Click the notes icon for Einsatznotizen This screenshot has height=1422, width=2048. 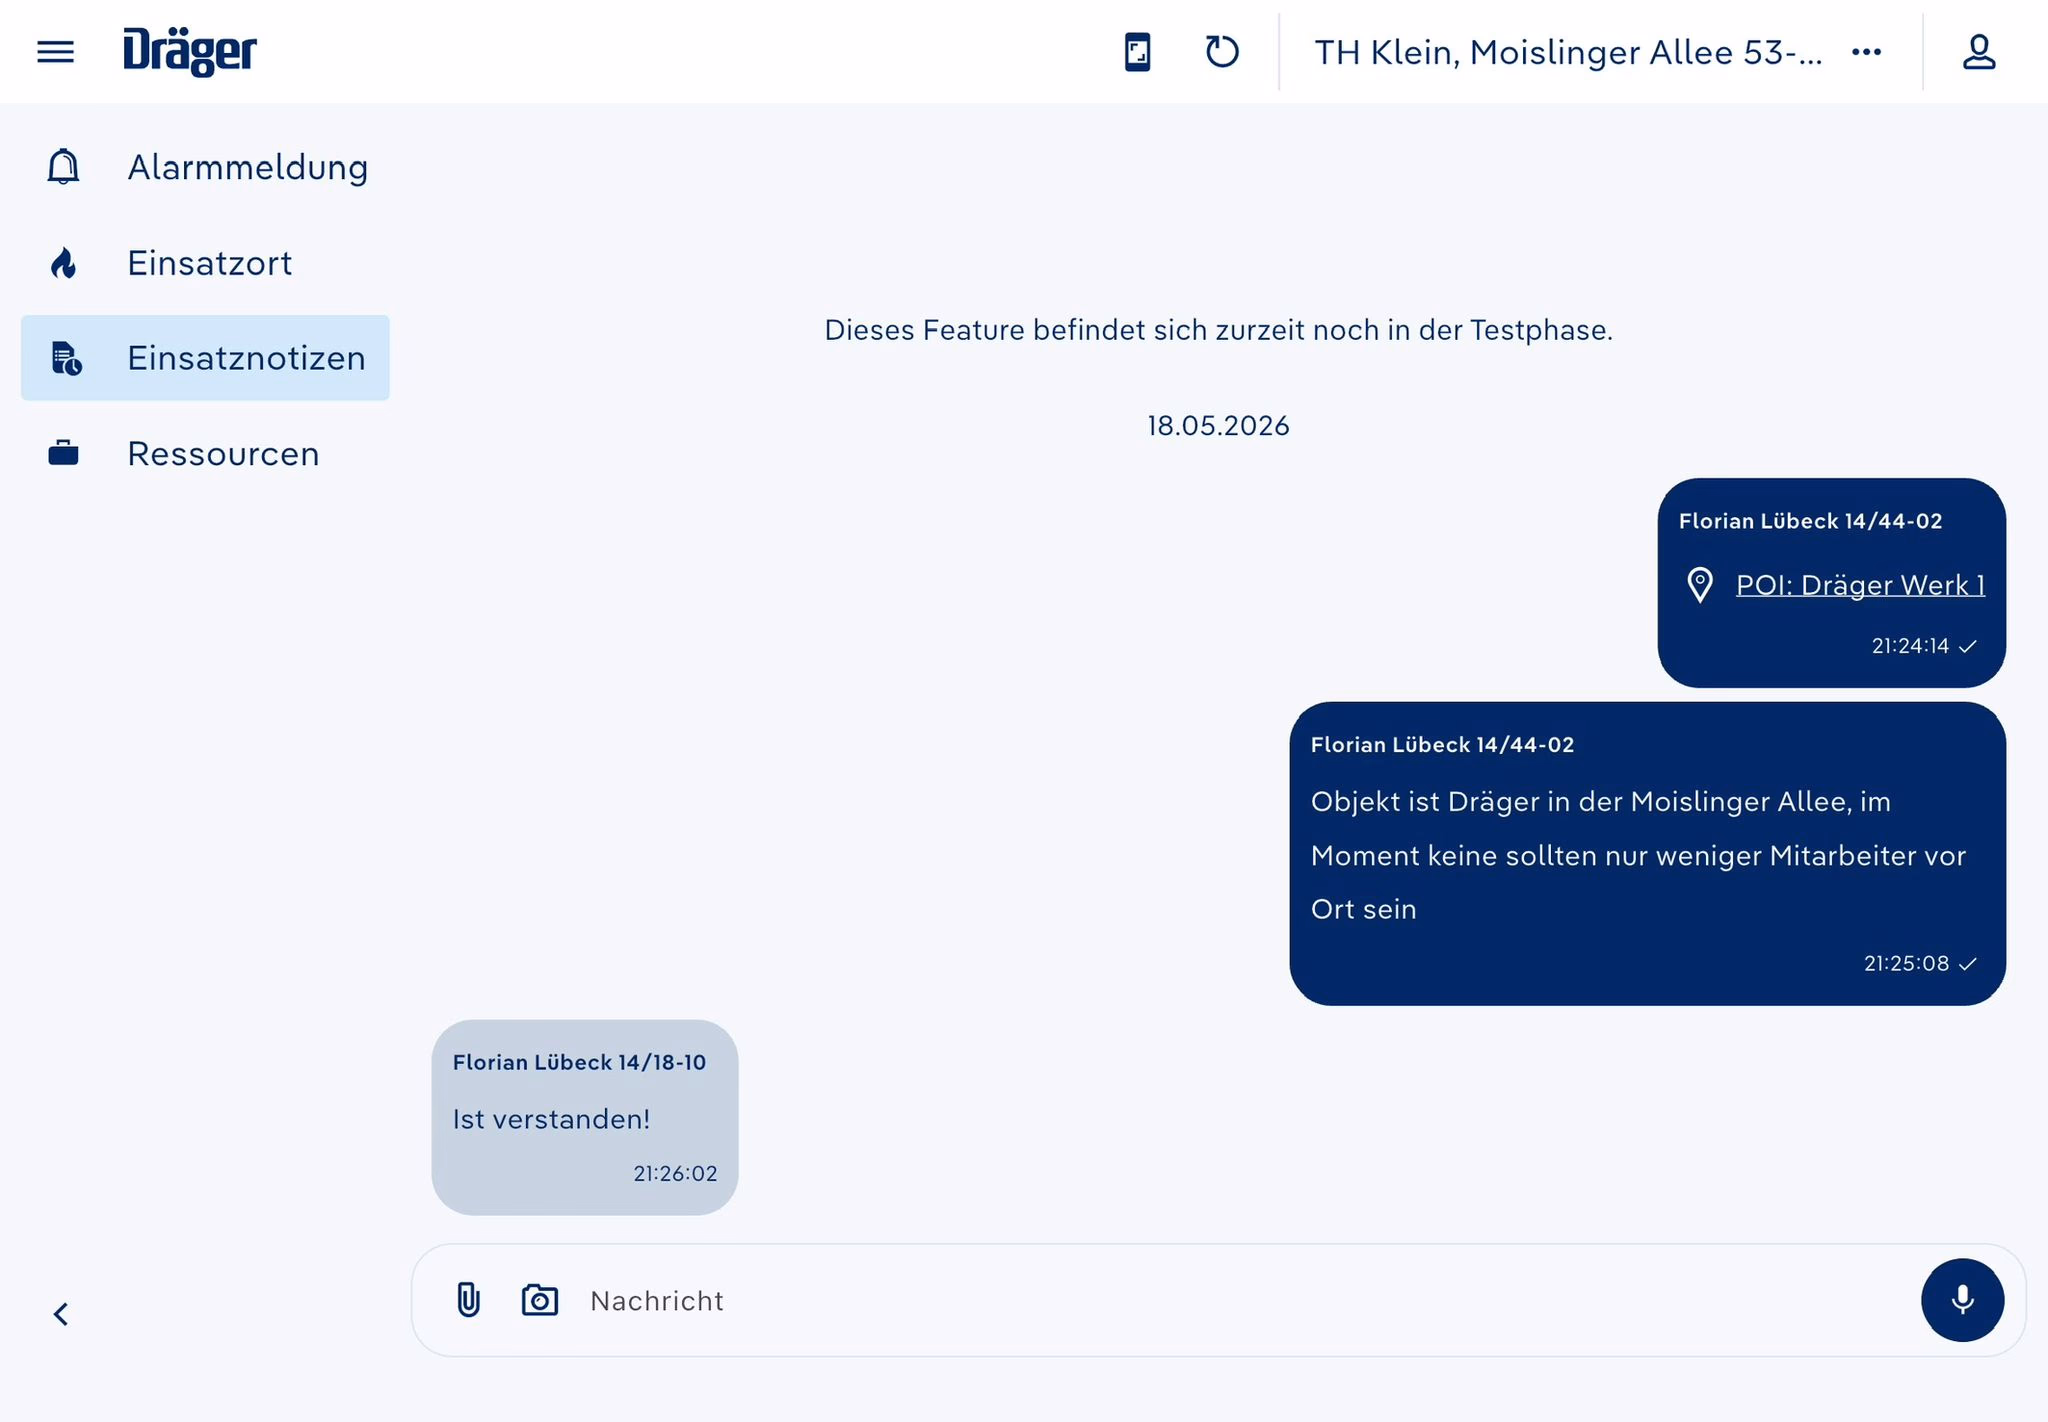(66, 358)
